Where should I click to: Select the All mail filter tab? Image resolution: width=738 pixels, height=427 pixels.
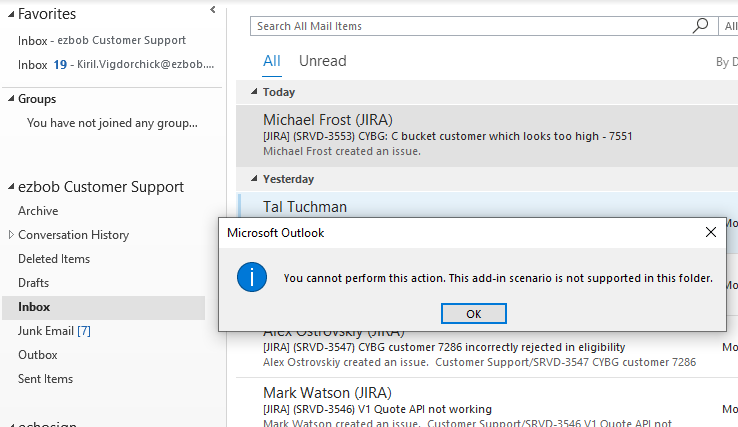point(272,61)
